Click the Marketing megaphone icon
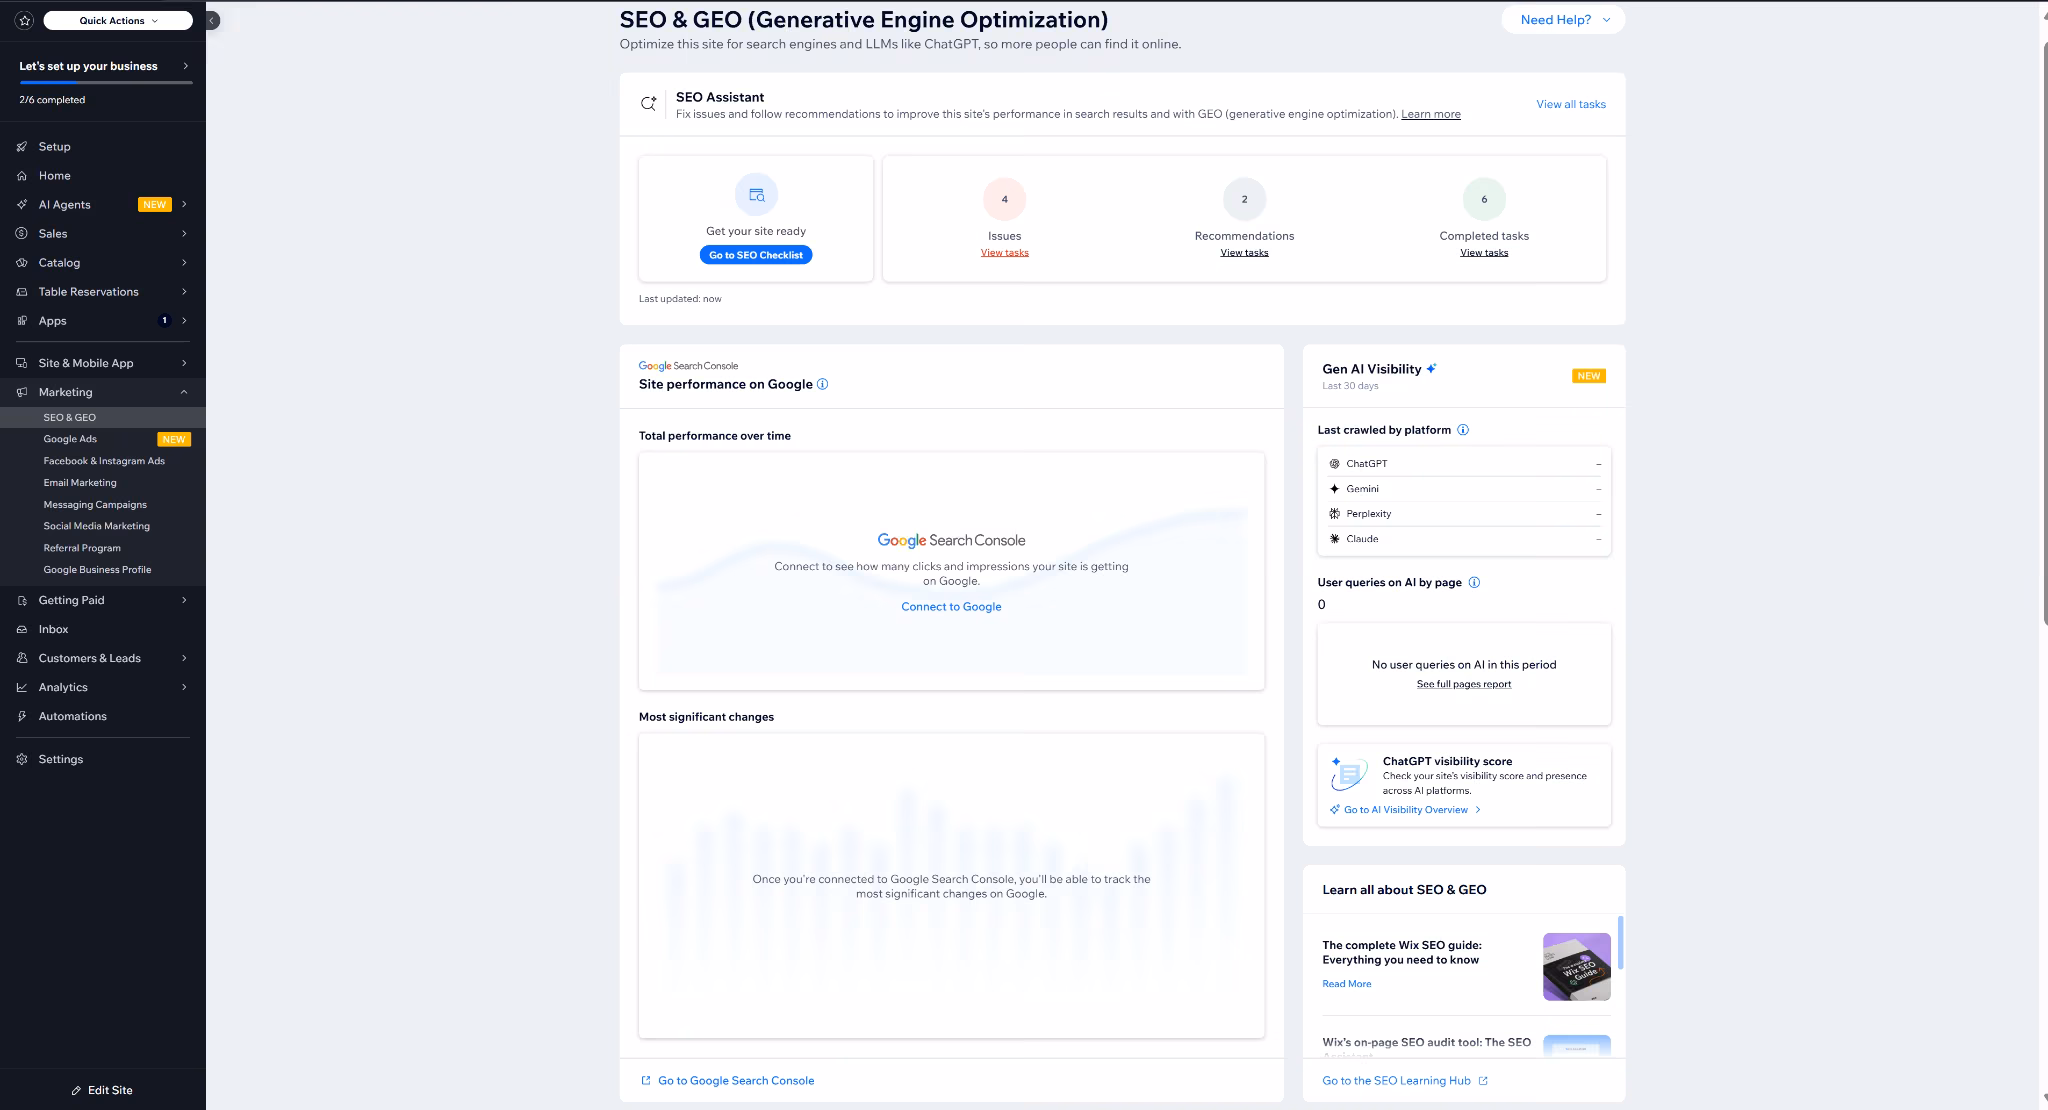 (22, 392)
